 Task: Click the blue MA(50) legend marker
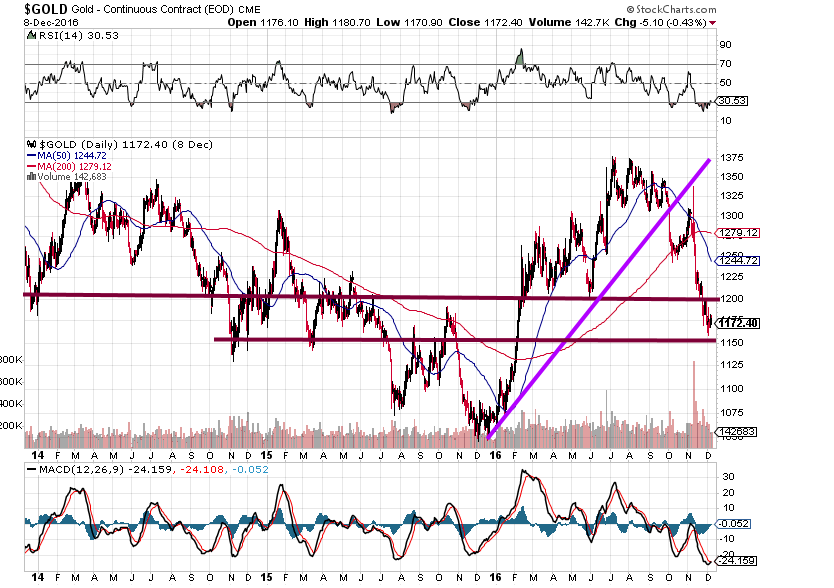pyautogui.click(x=29, y=157)
